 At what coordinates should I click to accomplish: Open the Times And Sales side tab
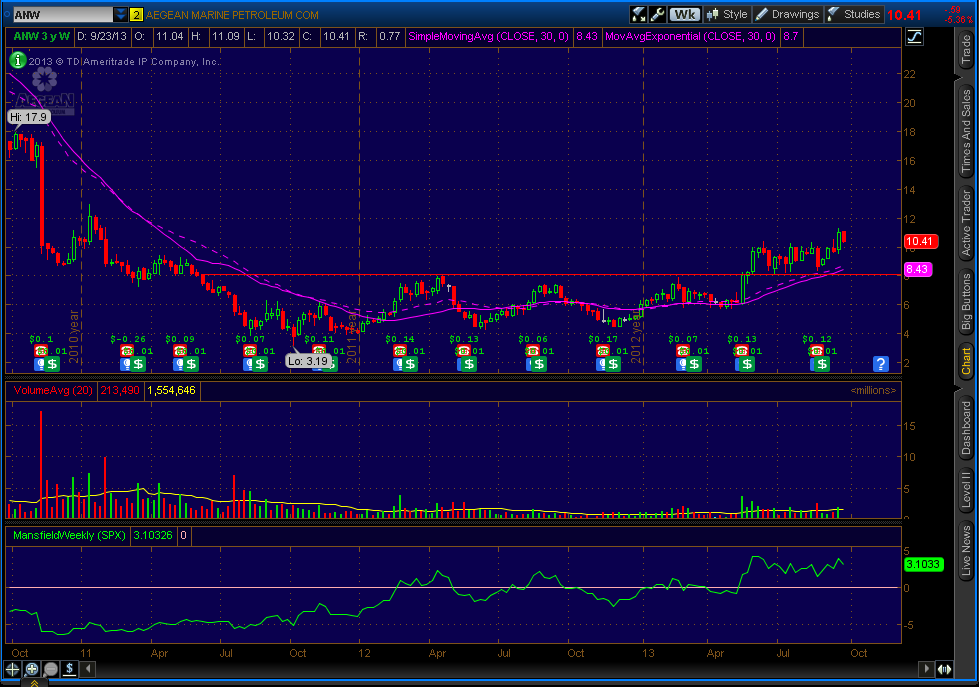coord(966,129)
